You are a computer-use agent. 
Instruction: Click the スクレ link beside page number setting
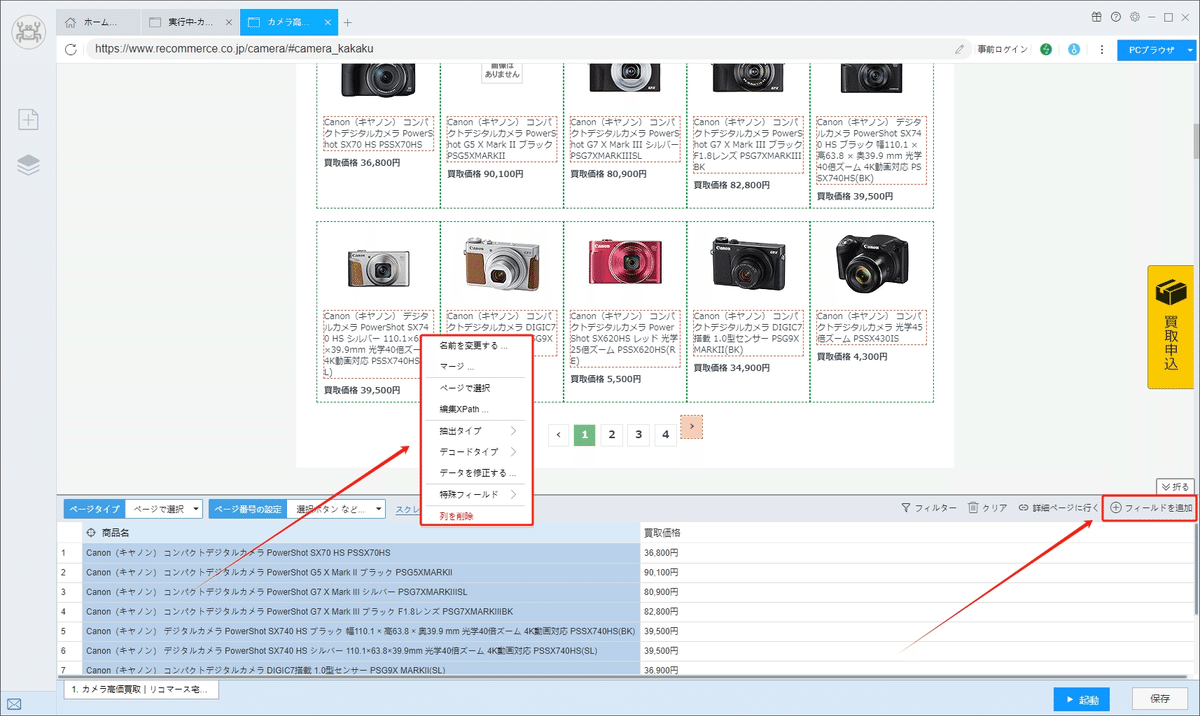tap(407, 509)
